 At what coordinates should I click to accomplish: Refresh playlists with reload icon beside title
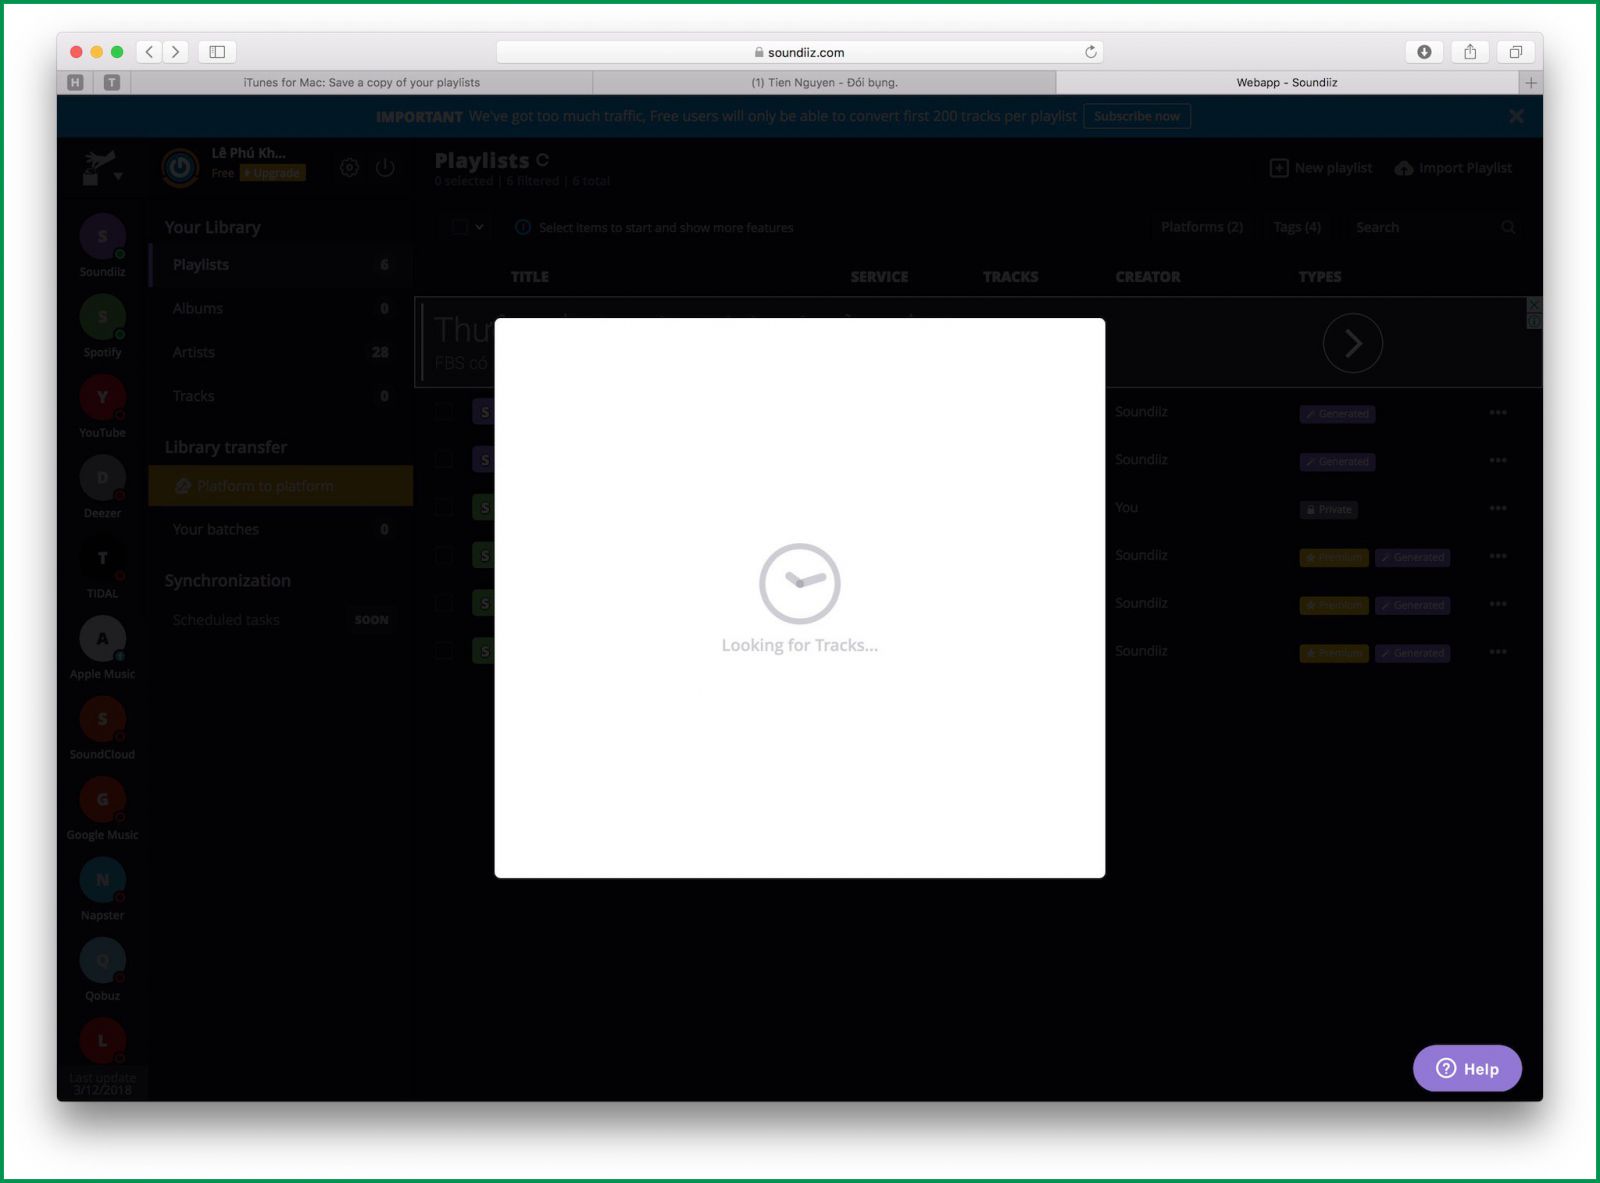(x=542, y=160)
